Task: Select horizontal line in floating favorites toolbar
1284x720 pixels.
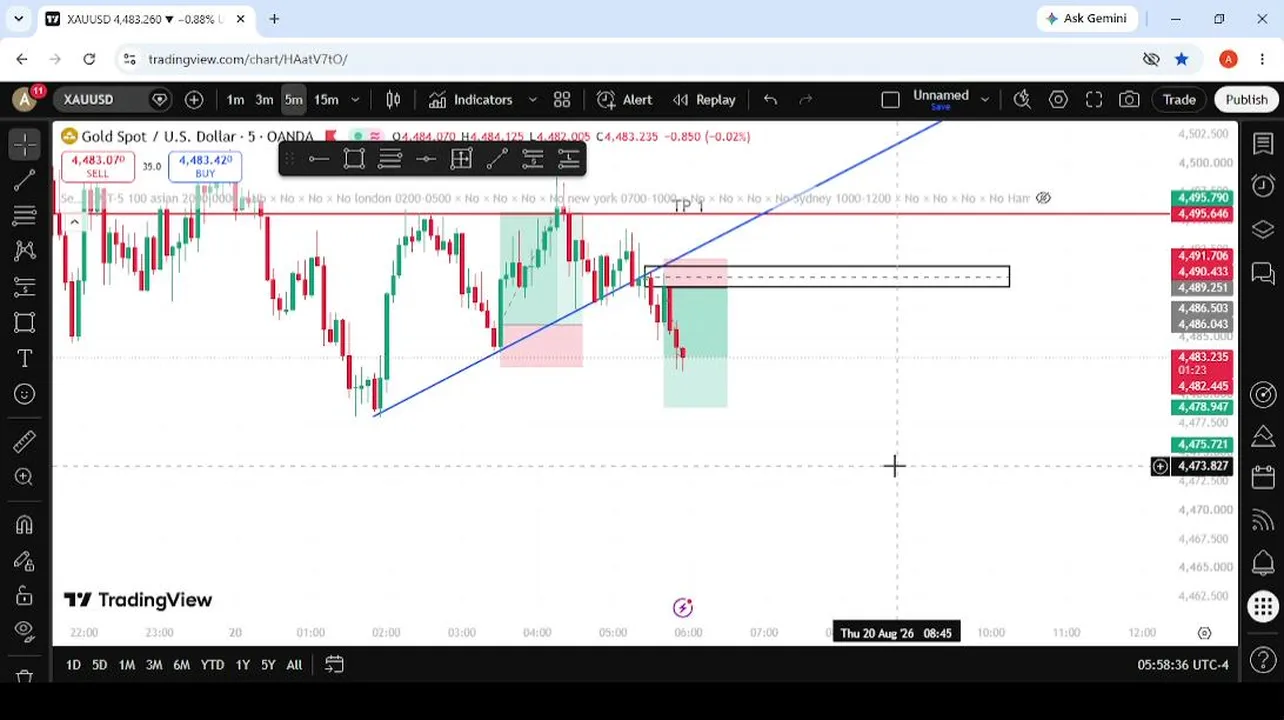Action: (x=318, y=159)
